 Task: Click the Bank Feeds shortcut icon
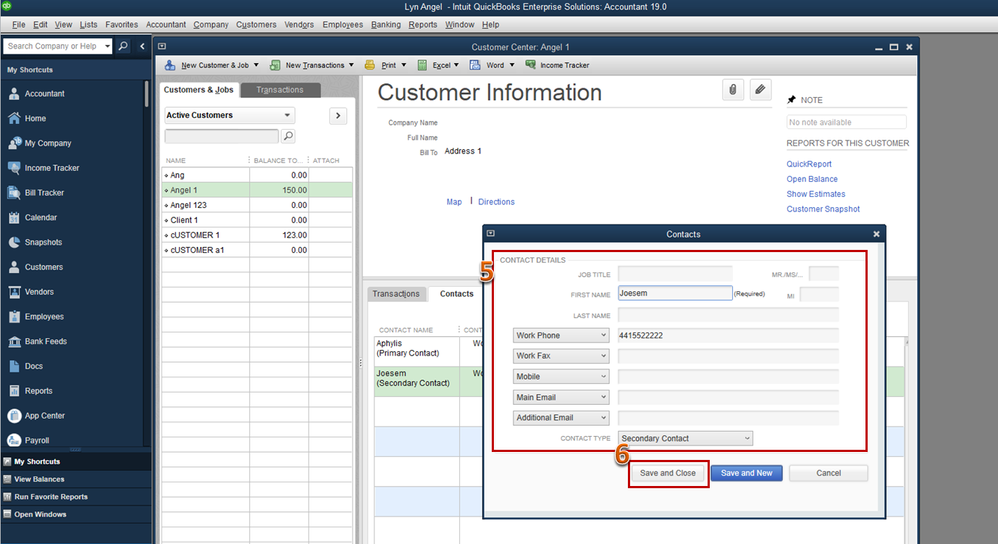[x=14, y=341]
